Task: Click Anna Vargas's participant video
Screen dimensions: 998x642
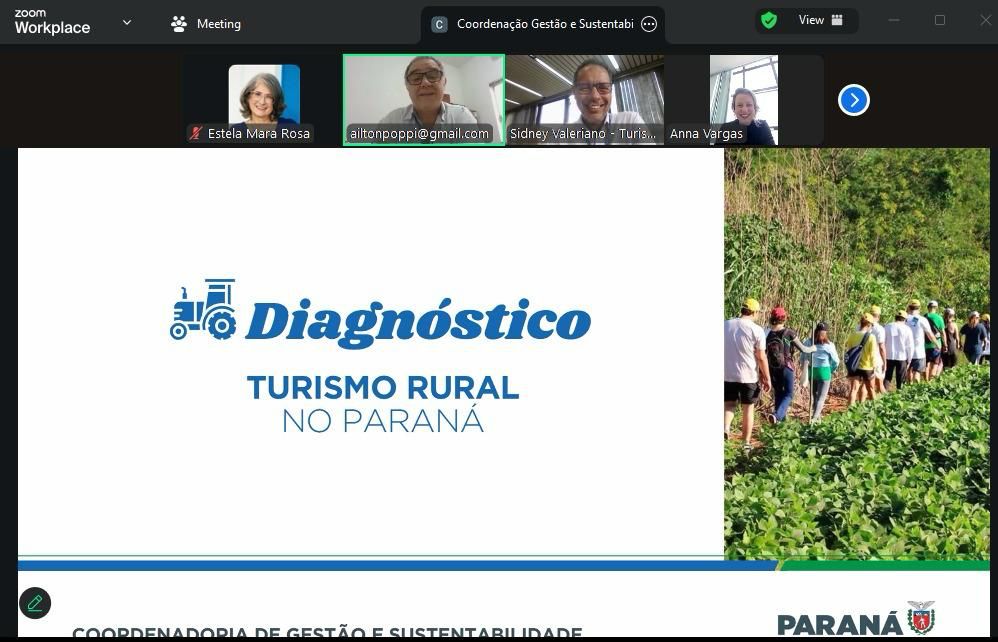Action: tap(744, 95)
